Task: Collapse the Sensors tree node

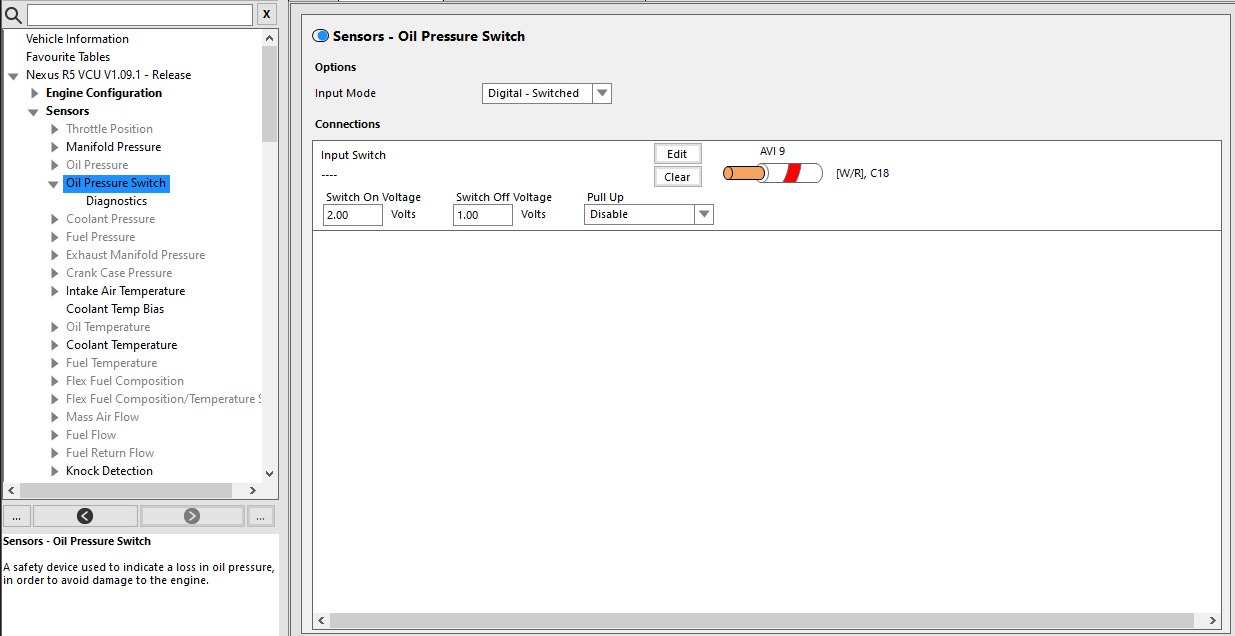Action: (34, 111)
